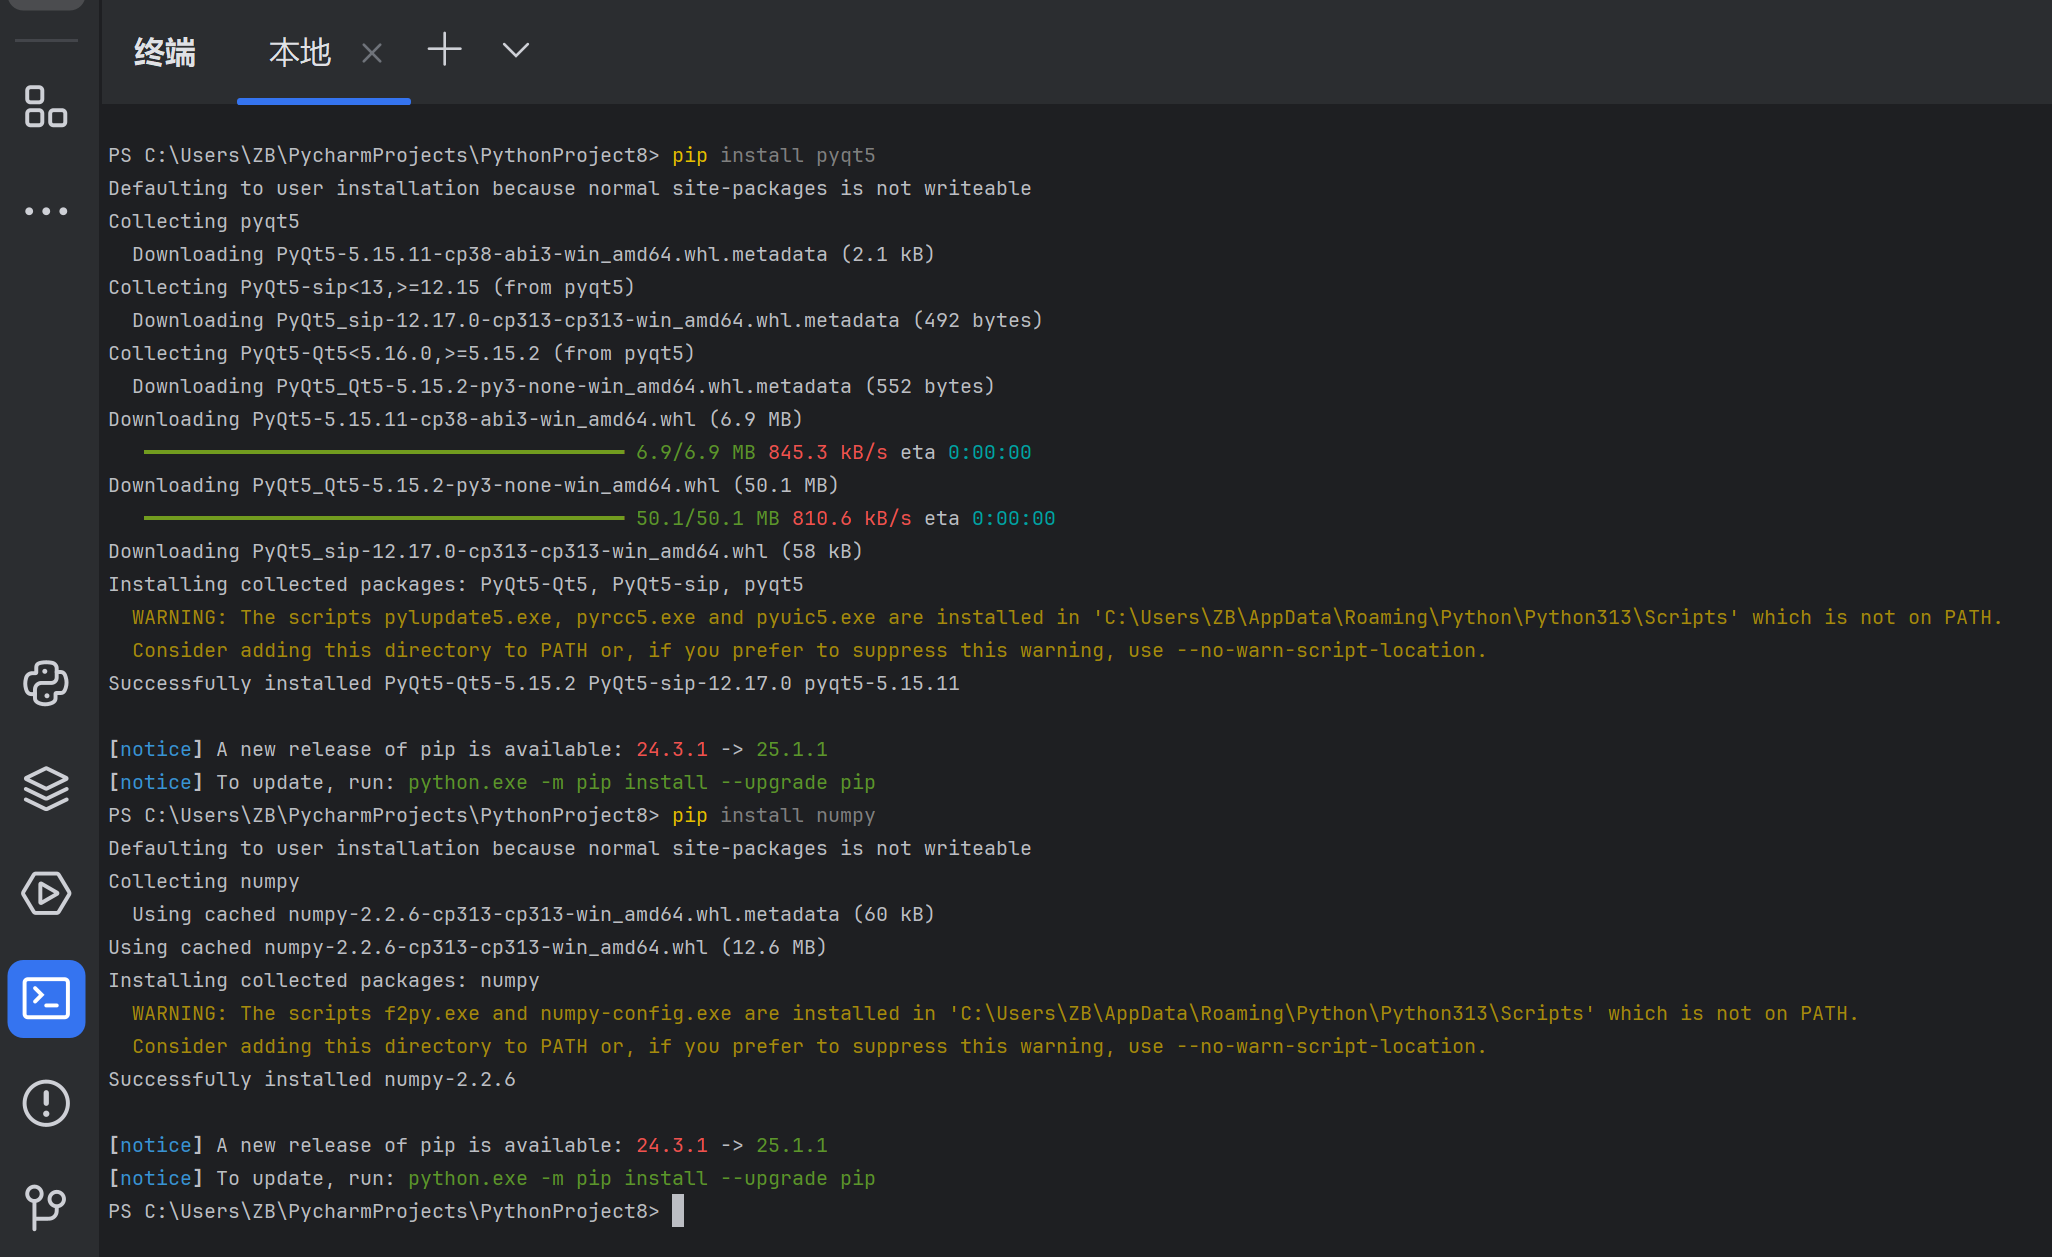The height and width of the screenshot is (1257, 2052).
Task: Open the Services tool window icon
Action: coord(46,893)
